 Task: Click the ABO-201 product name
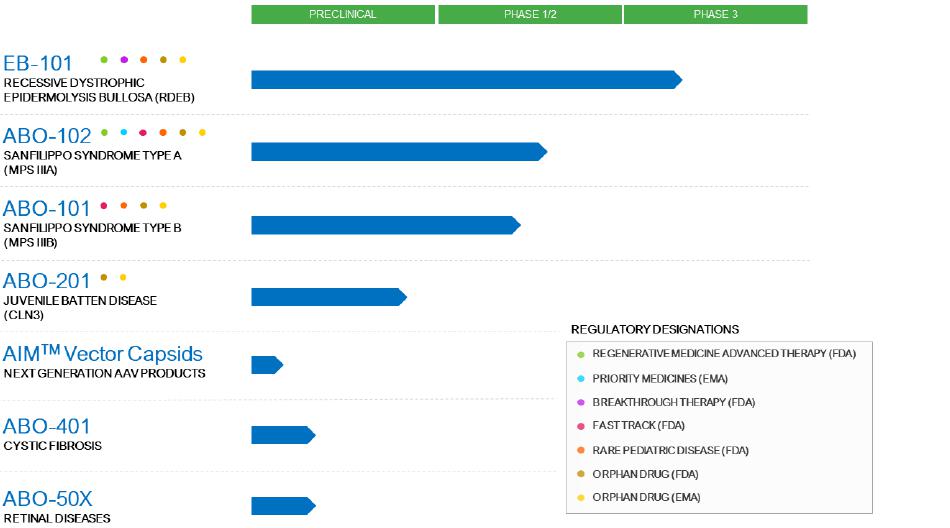[x=46, y=281]
